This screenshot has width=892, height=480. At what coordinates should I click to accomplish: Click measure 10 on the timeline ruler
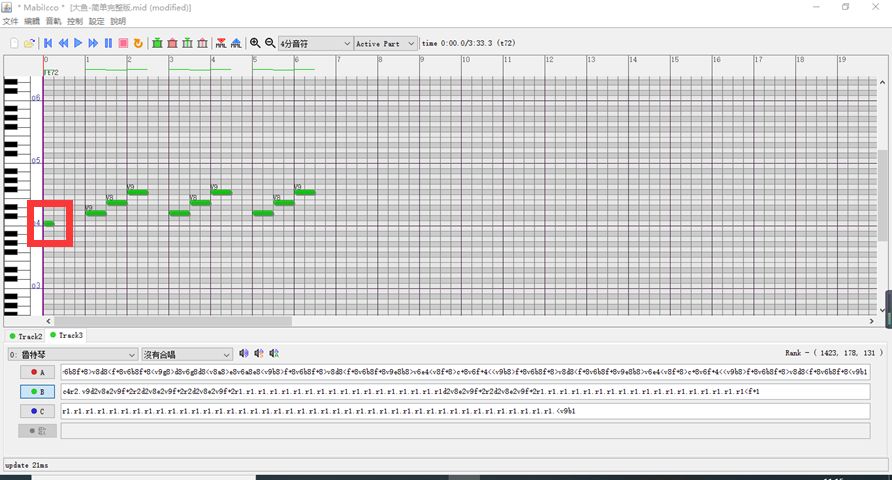point(466,60)
